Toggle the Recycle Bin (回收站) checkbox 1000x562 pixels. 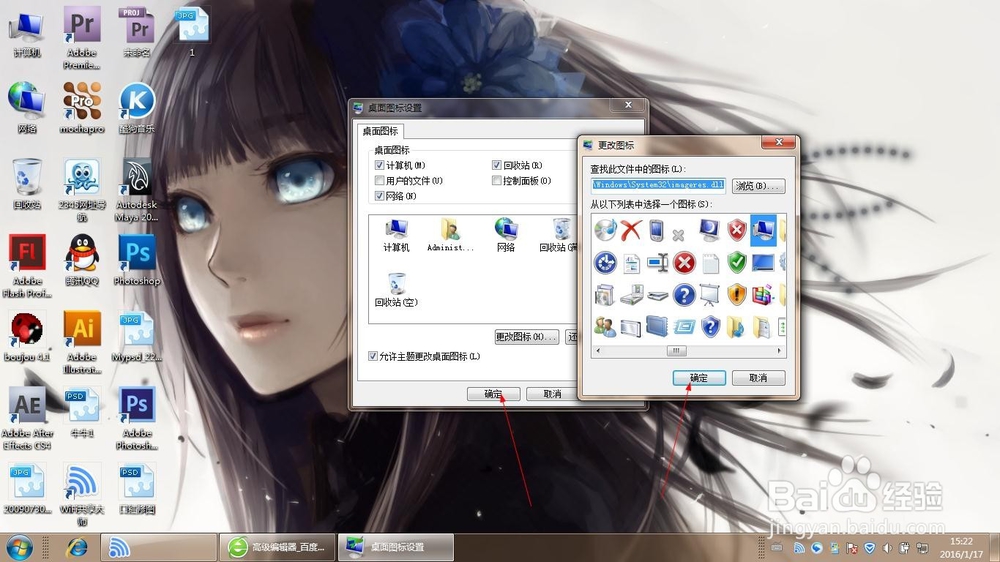pyautogui.click(x=496, y=165)
